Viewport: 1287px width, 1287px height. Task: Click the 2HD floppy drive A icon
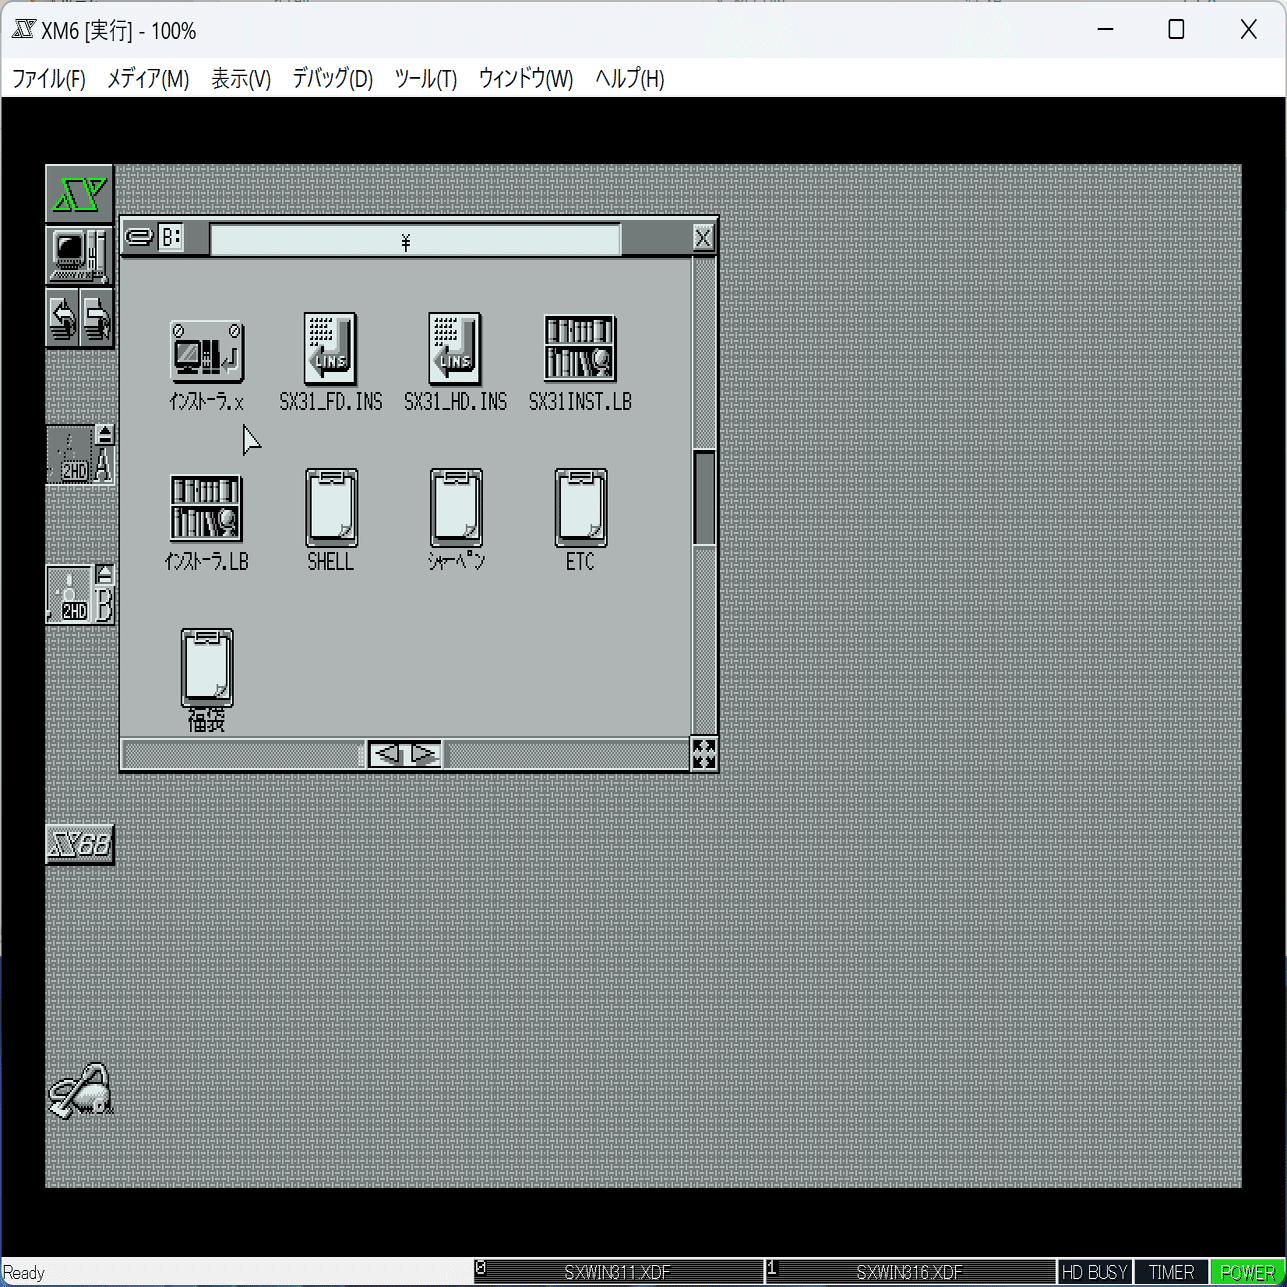click(74, 456)
